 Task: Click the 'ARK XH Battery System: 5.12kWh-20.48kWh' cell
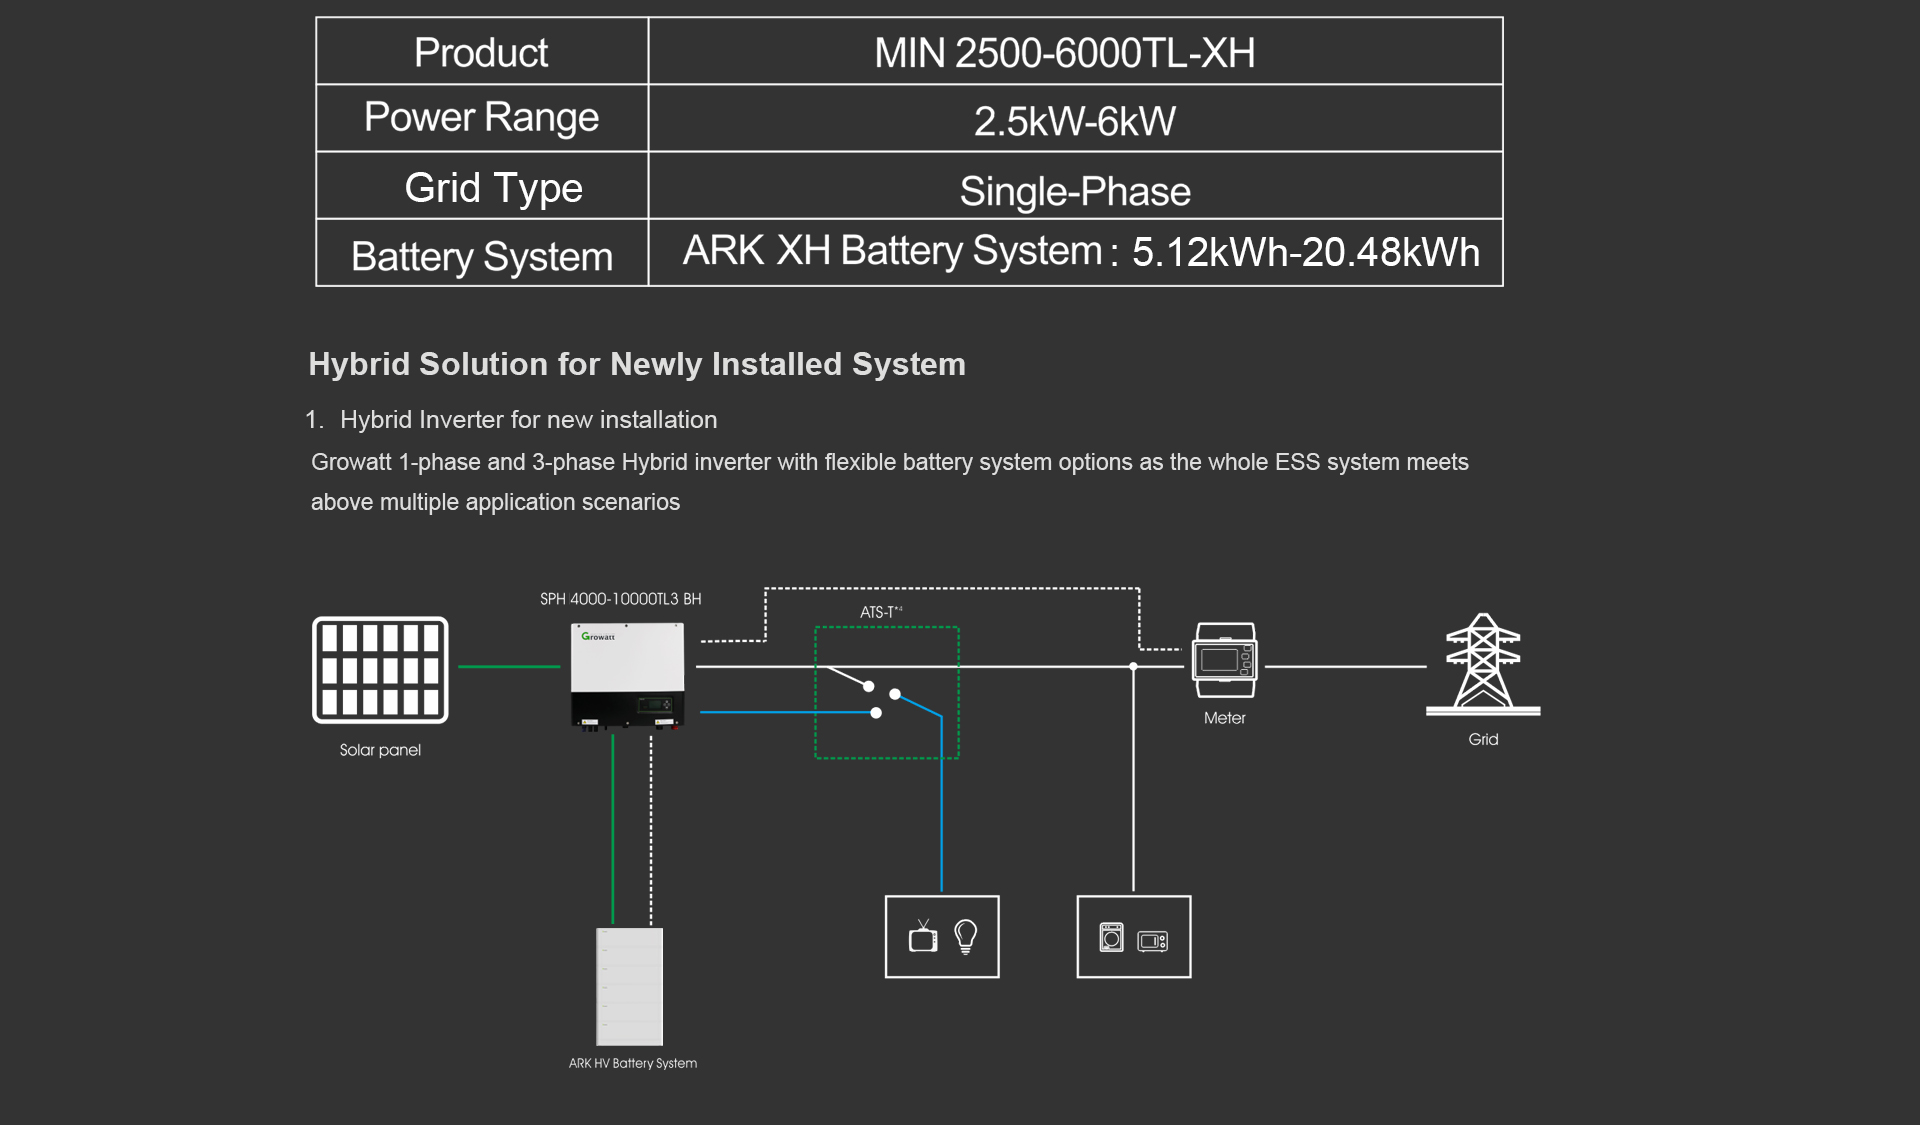coord(1076,253)
